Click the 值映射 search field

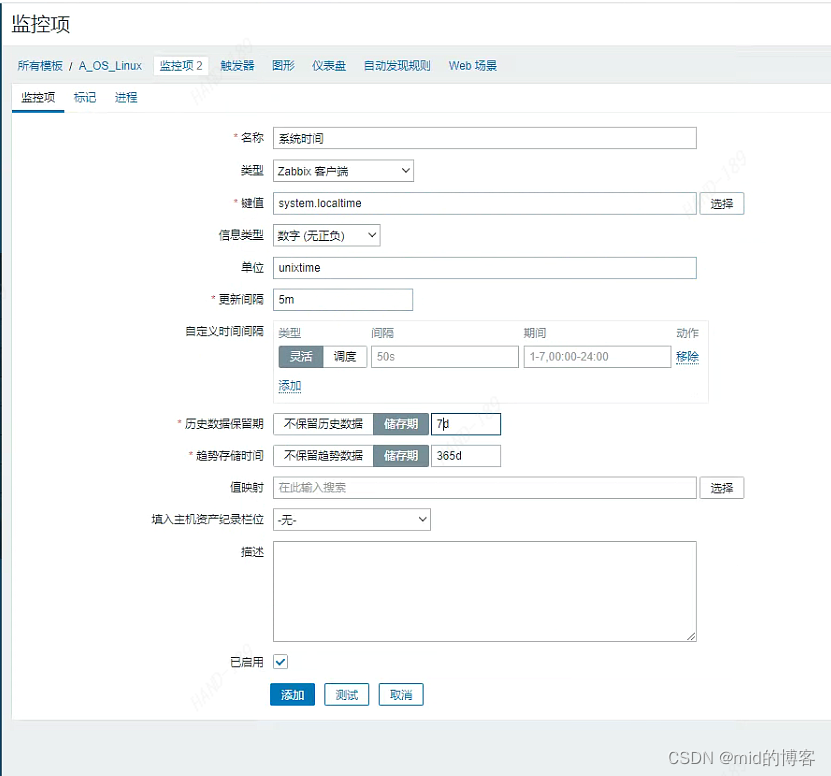484,488
